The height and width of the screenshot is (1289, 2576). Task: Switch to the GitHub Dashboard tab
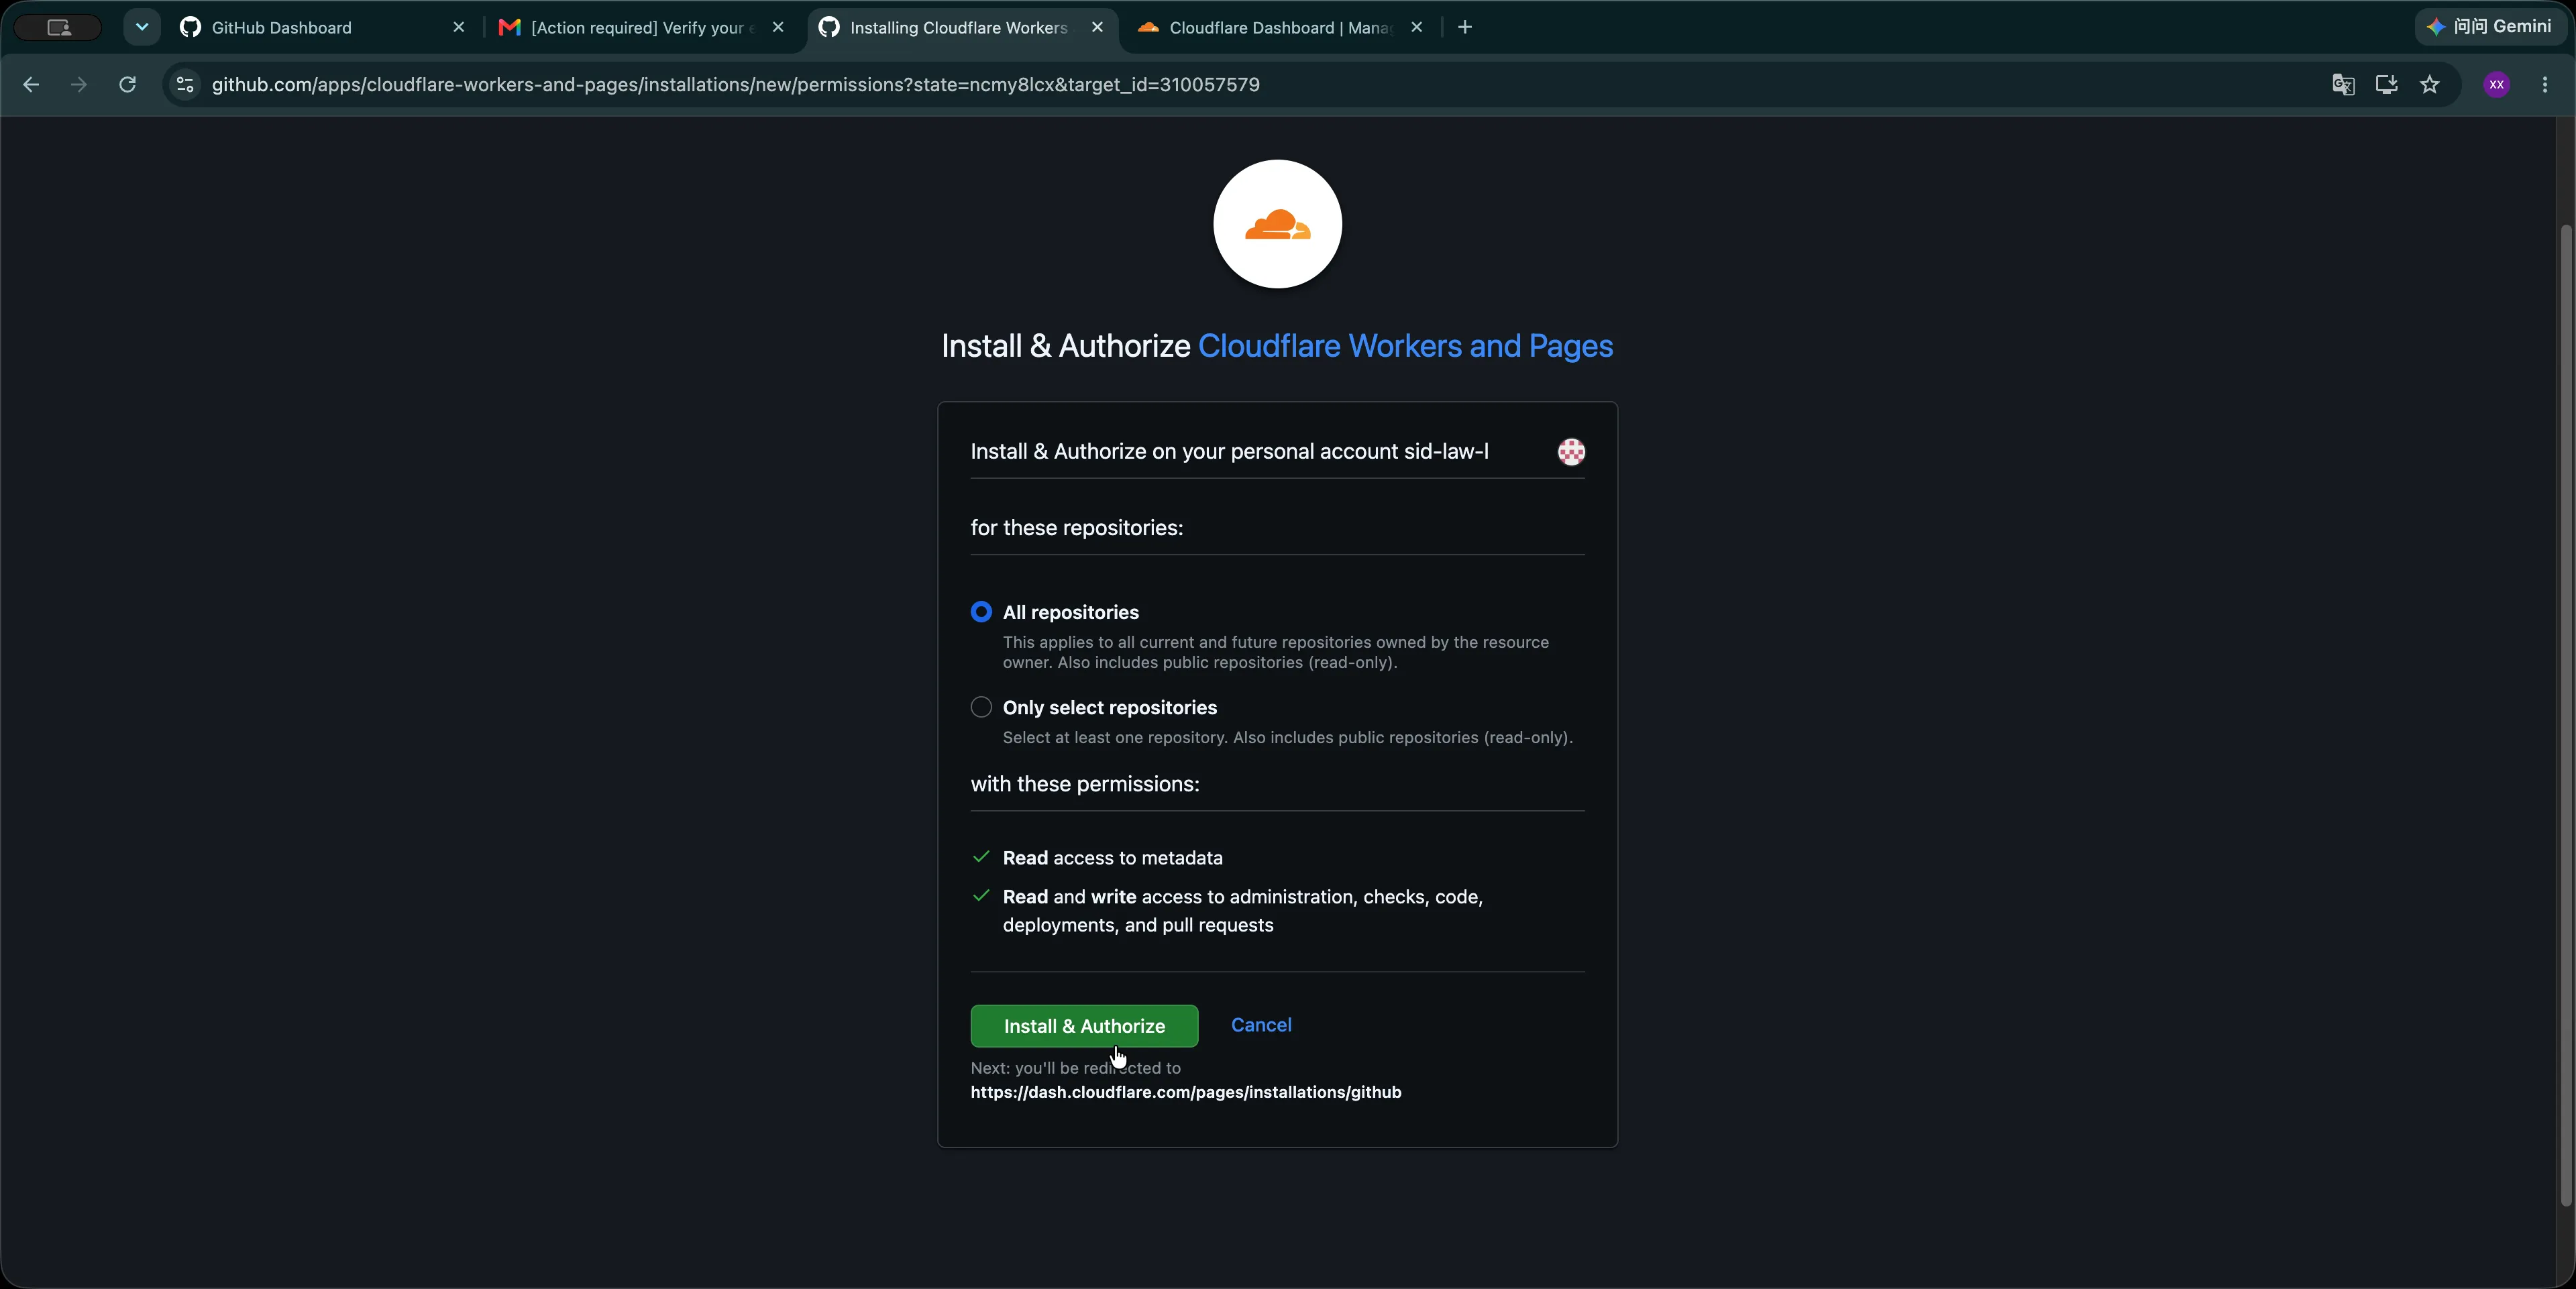click(322, 27)
